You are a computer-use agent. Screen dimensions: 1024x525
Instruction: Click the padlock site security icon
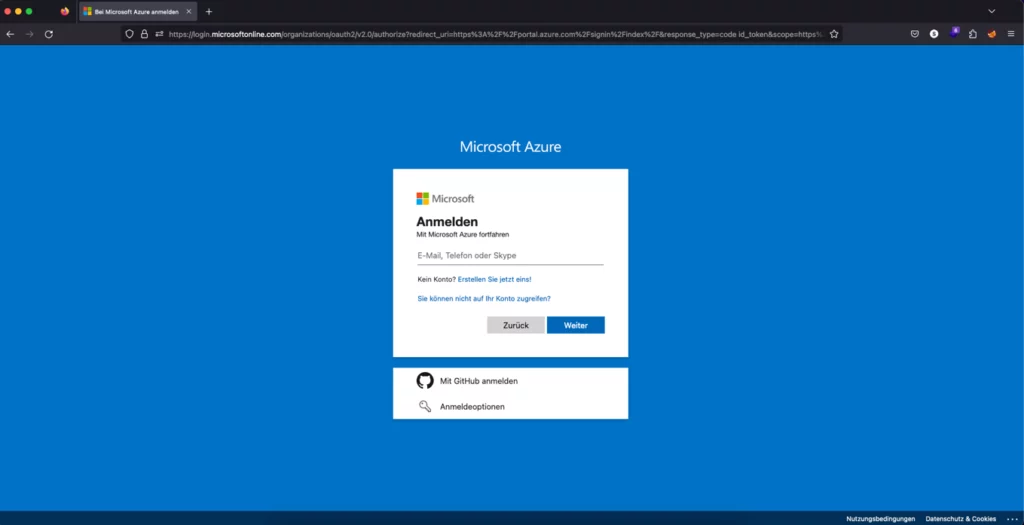(x=144, y=34)
